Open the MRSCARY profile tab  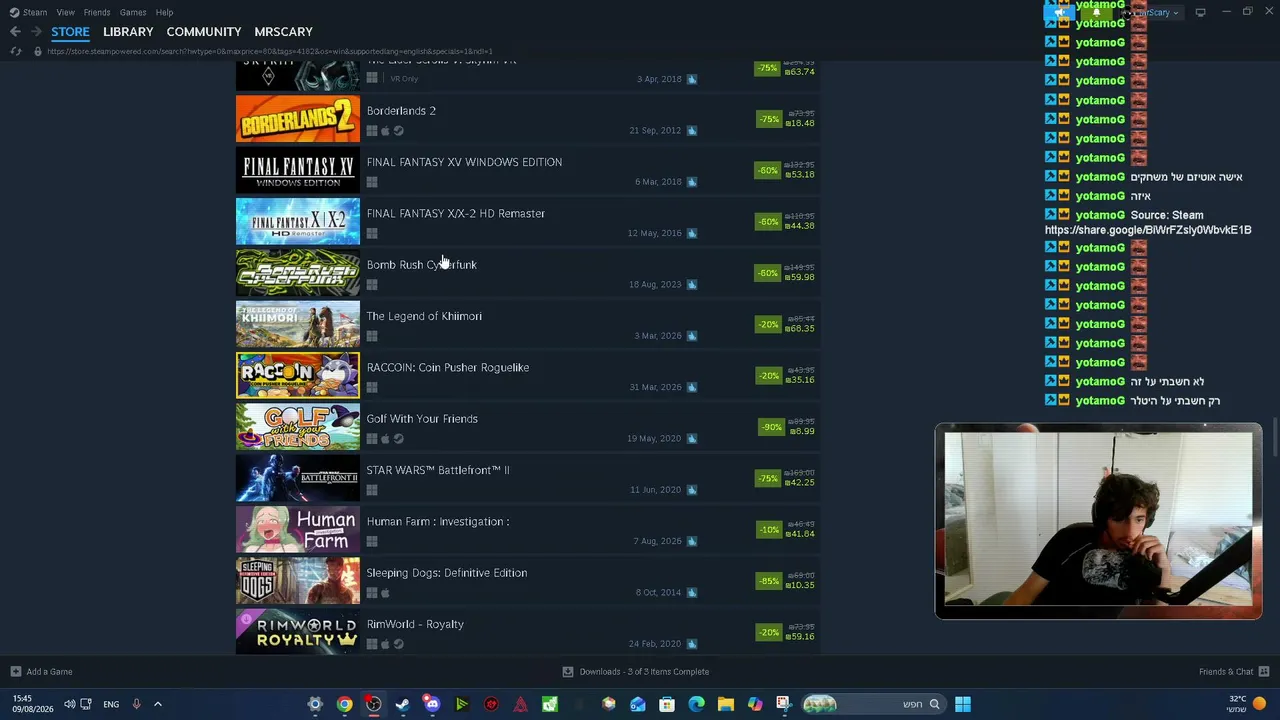pyautogui.click(x=283, y=32)
